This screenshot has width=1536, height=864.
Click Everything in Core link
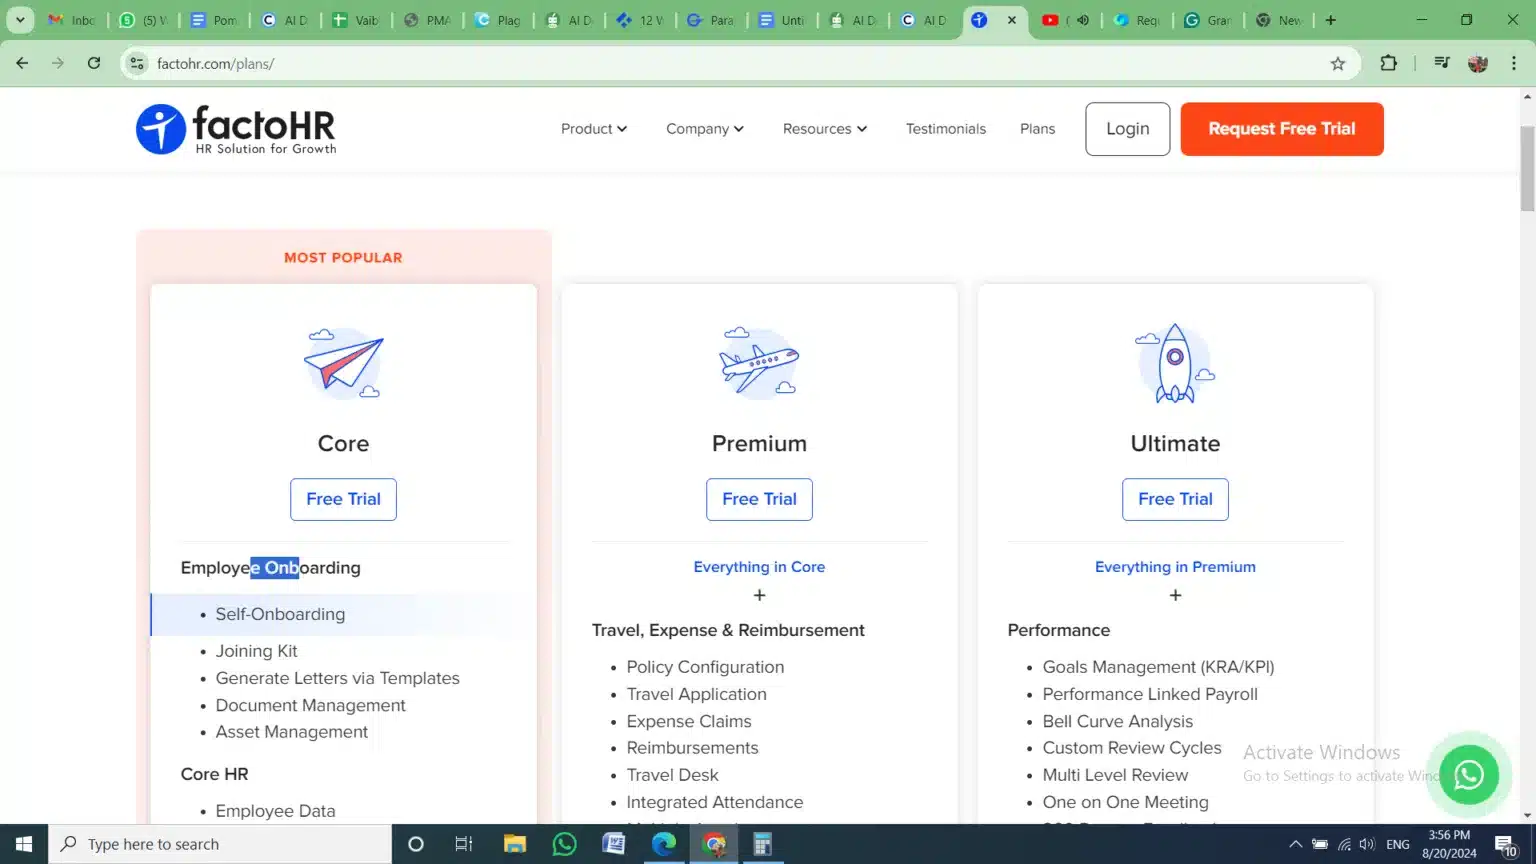(759, 567)
